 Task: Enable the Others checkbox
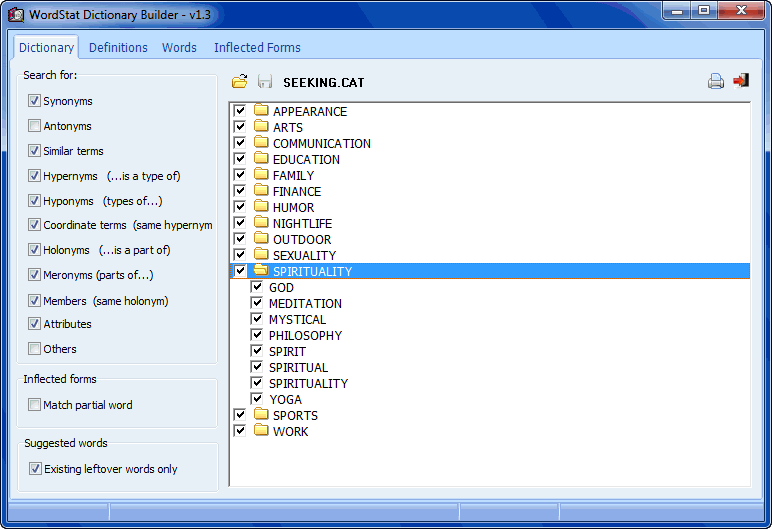pyautogui.click(x=34, y=349)
